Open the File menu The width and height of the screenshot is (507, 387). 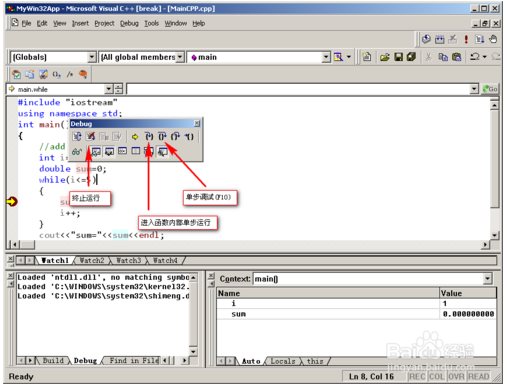tap(26, 23)
